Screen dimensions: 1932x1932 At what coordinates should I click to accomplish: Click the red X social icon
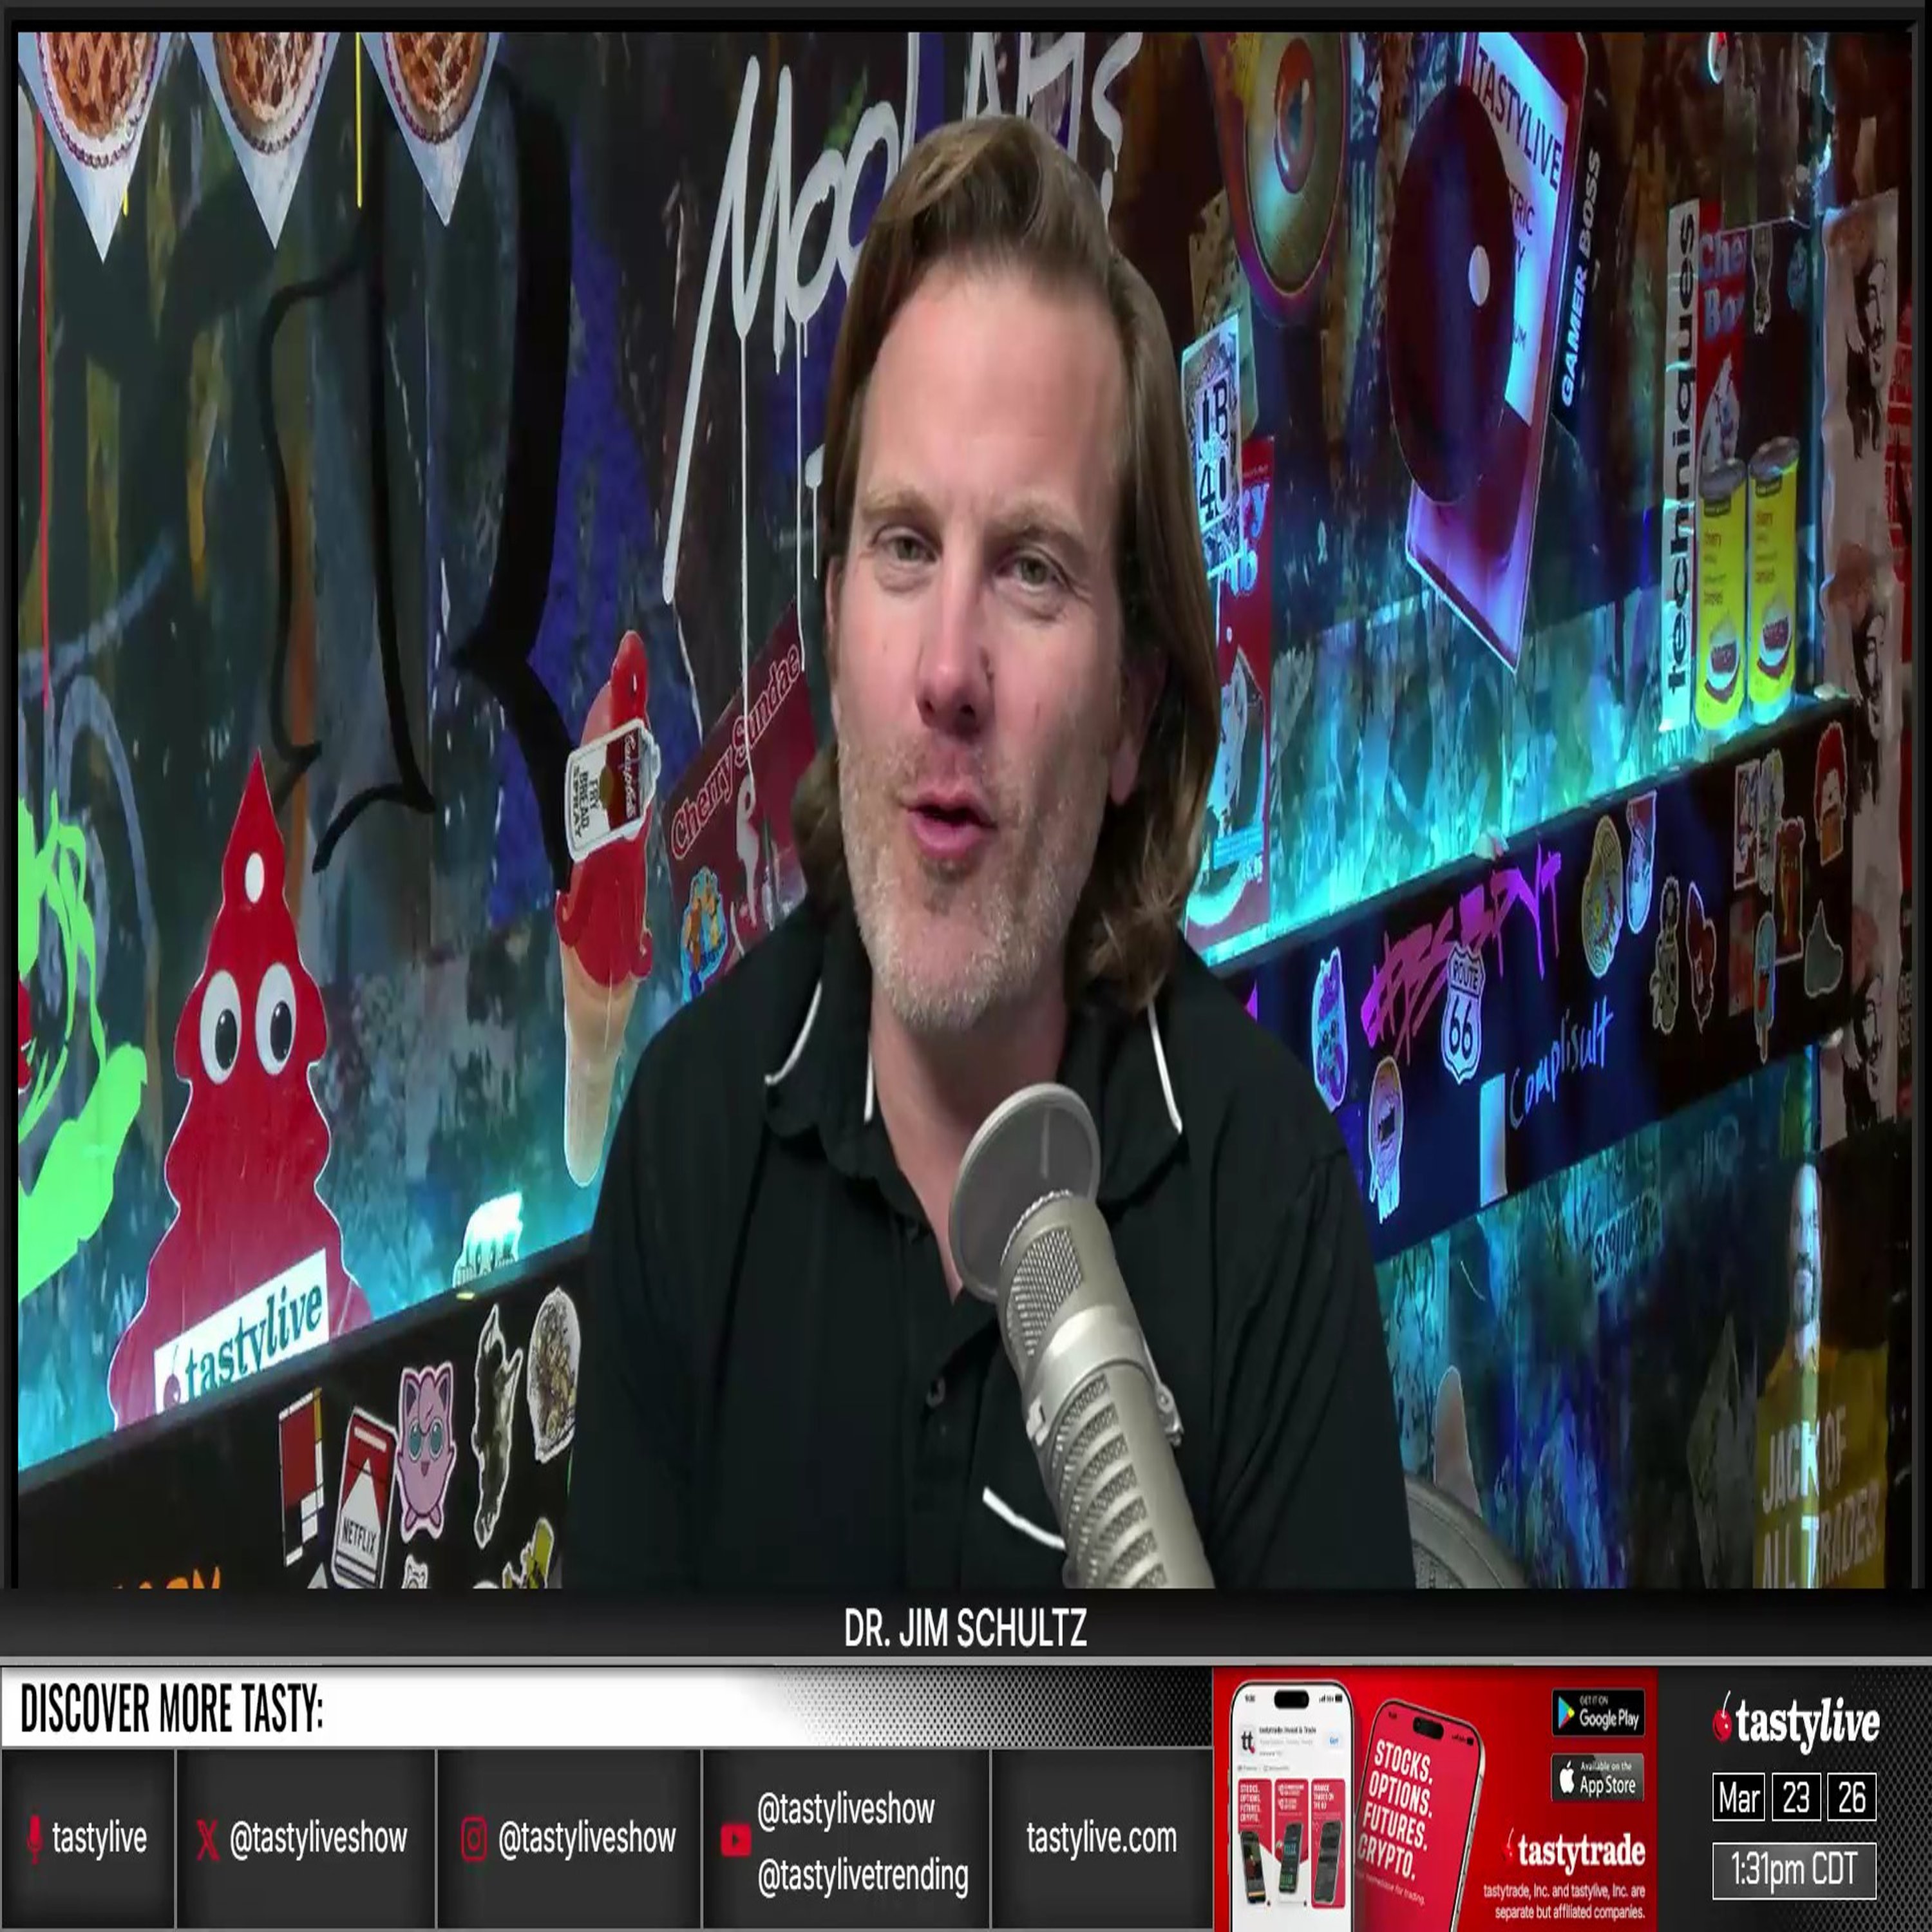tap(208, 1839)
